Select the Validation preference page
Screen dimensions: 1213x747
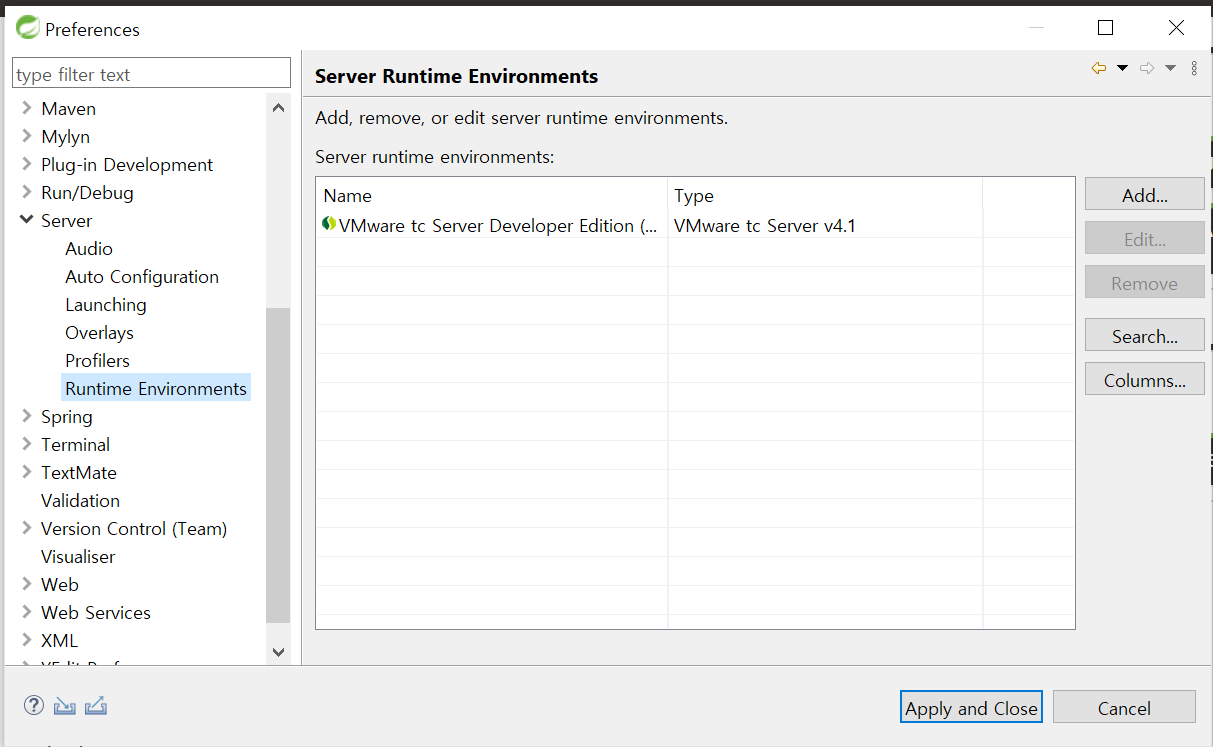pos(80,501)
